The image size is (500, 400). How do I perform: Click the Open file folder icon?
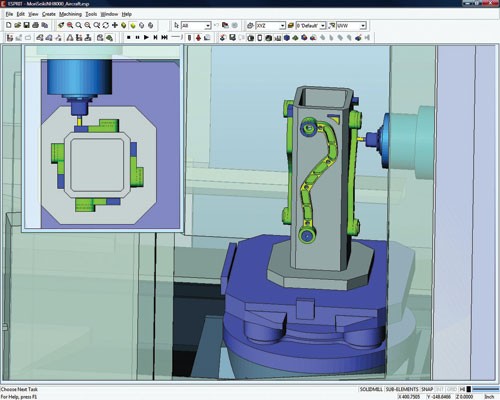tap(18, 25)
